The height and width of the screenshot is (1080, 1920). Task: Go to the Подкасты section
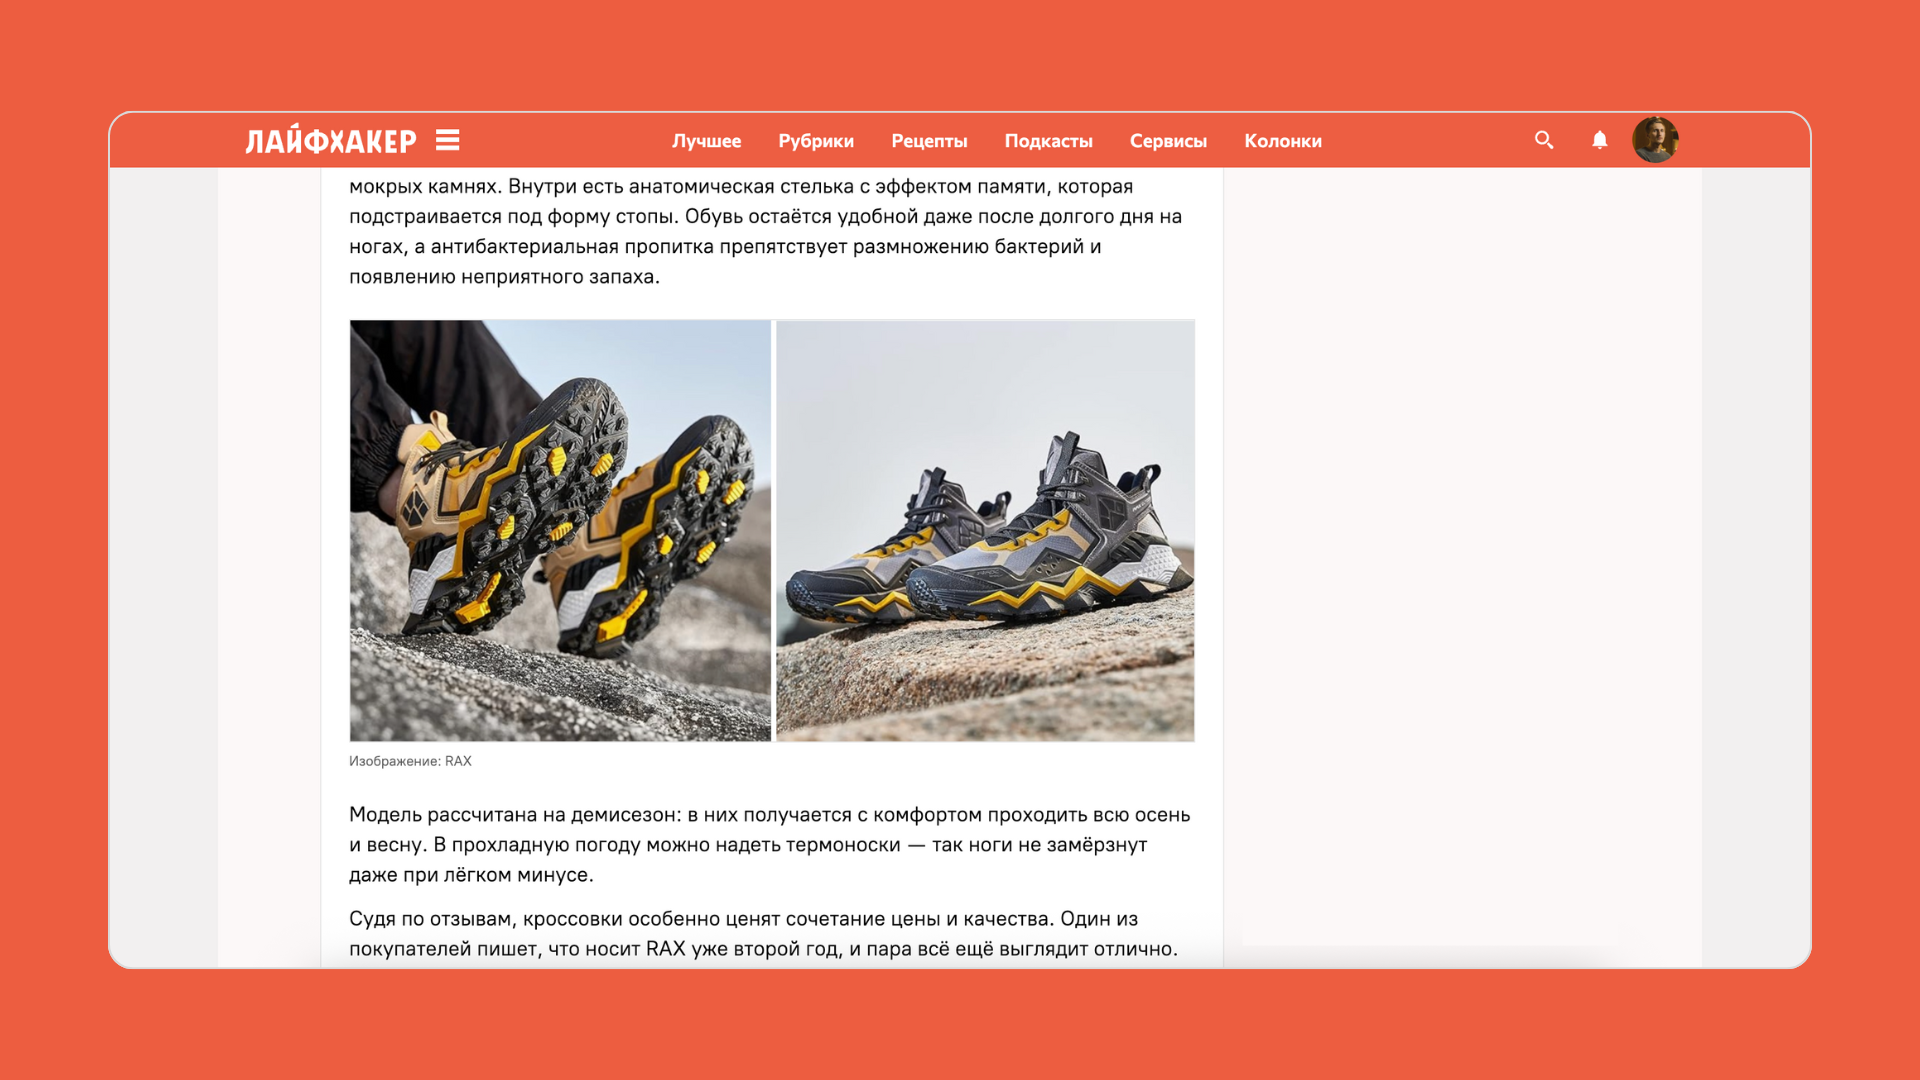click(x=1048, y=141)
